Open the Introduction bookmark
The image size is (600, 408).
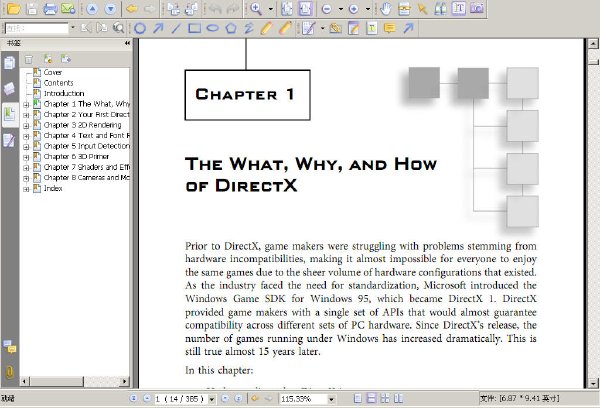(64, 93)
